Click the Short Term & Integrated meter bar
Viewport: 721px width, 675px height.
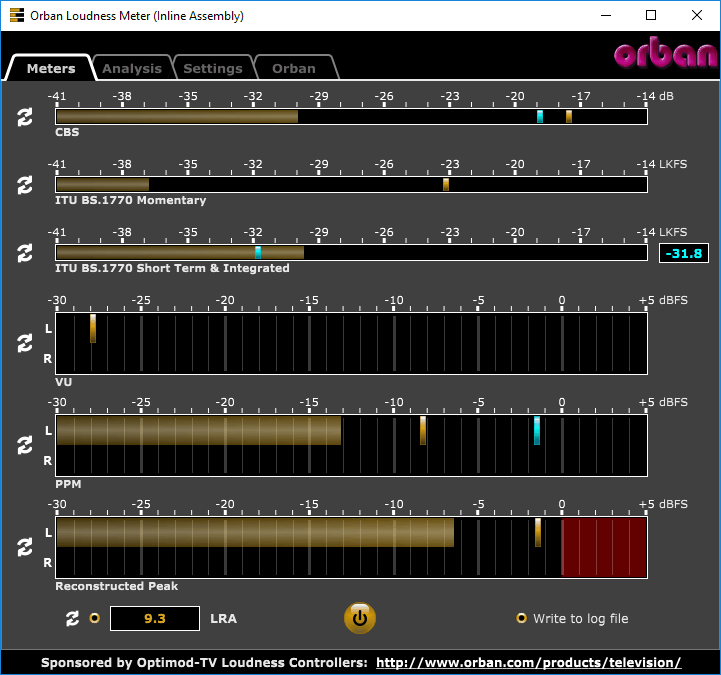[x=351, y=252]
